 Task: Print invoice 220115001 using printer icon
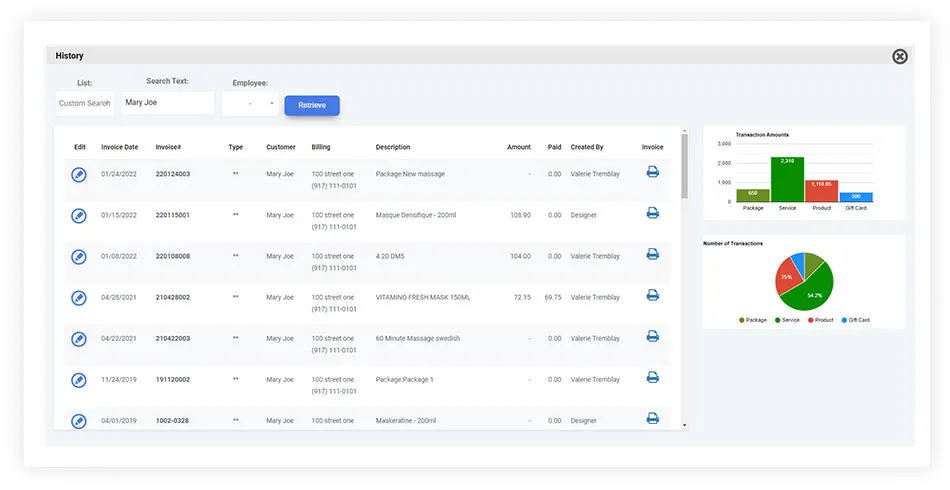[653, 213]
